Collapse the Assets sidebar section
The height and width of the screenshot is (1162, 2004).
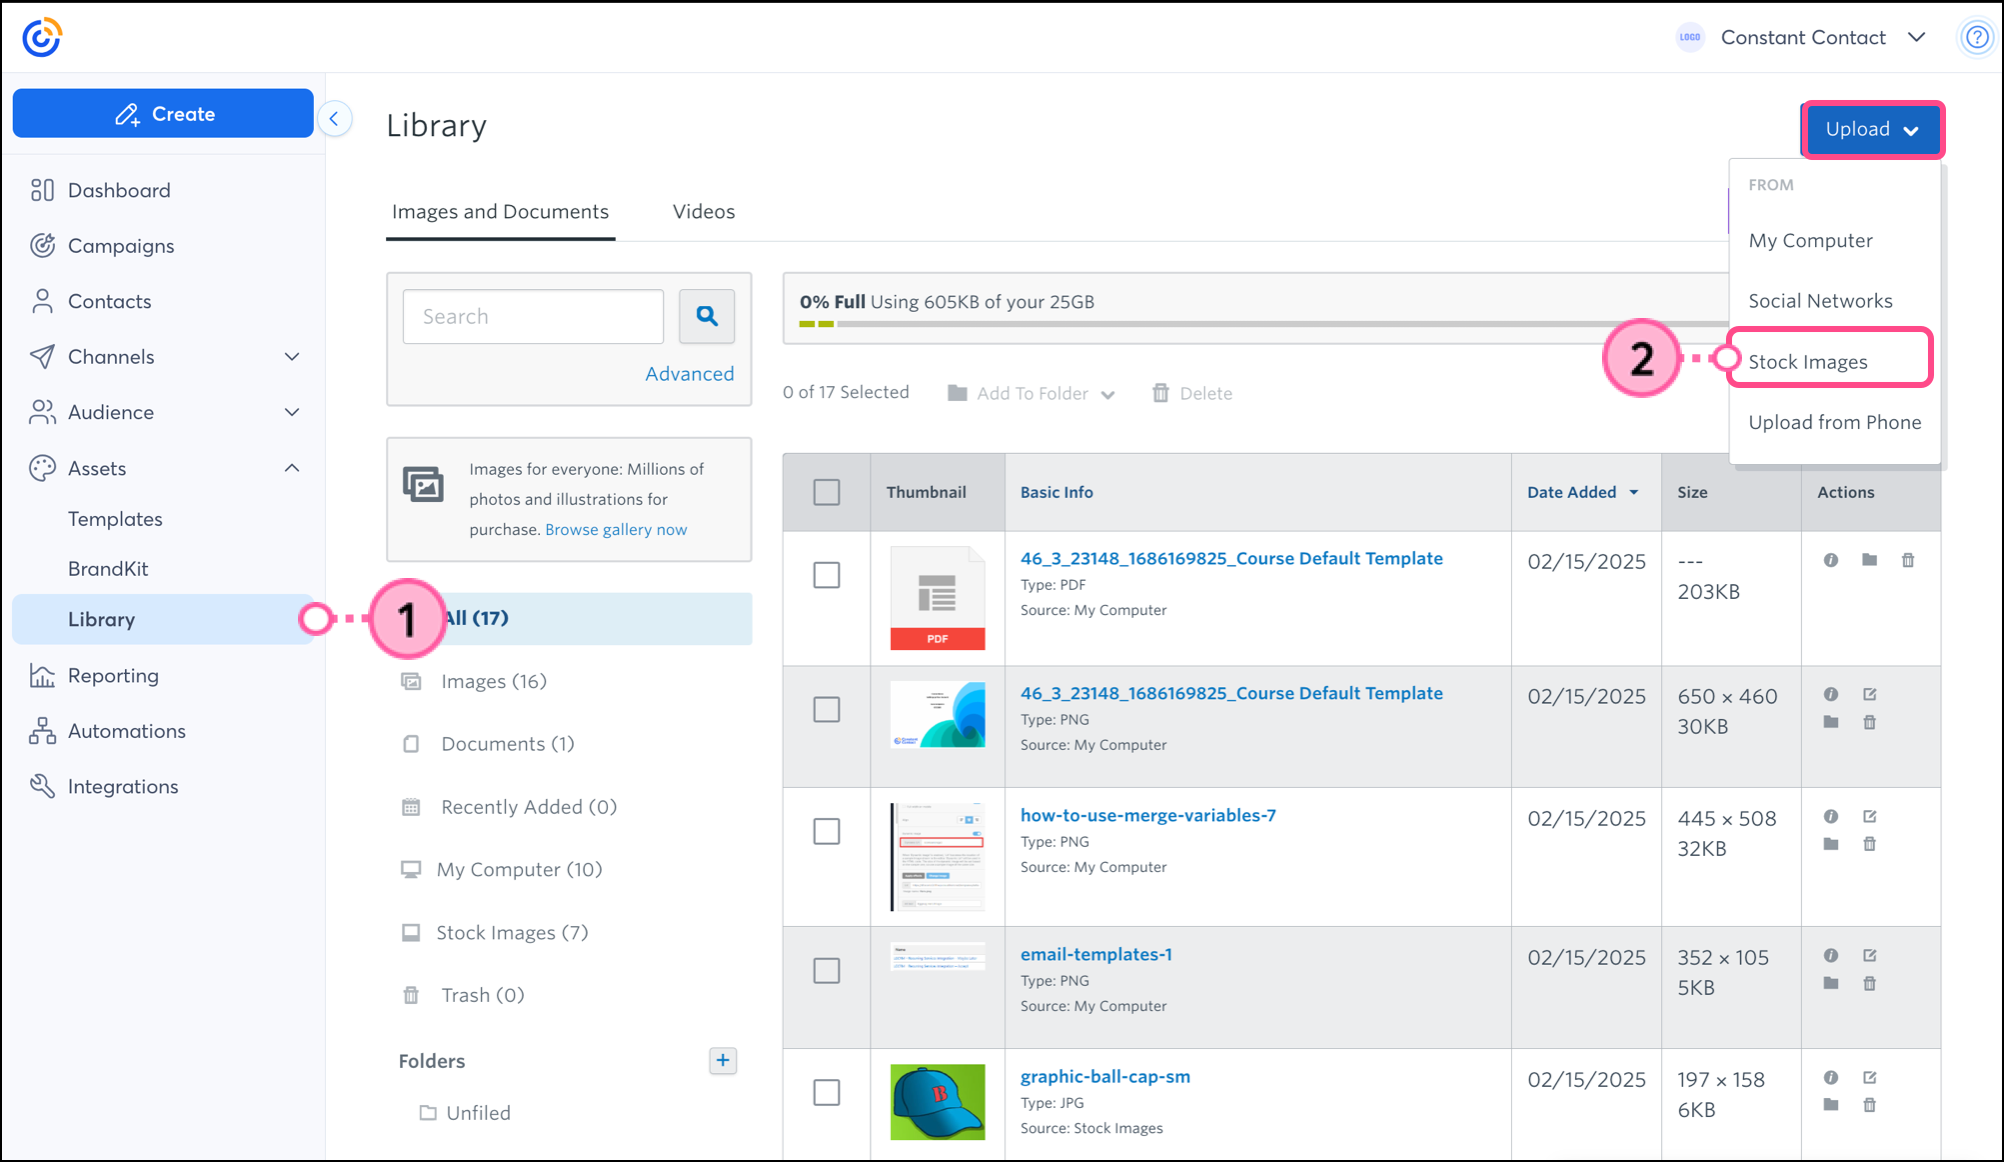pyautogui.click(x=291, y=468)
